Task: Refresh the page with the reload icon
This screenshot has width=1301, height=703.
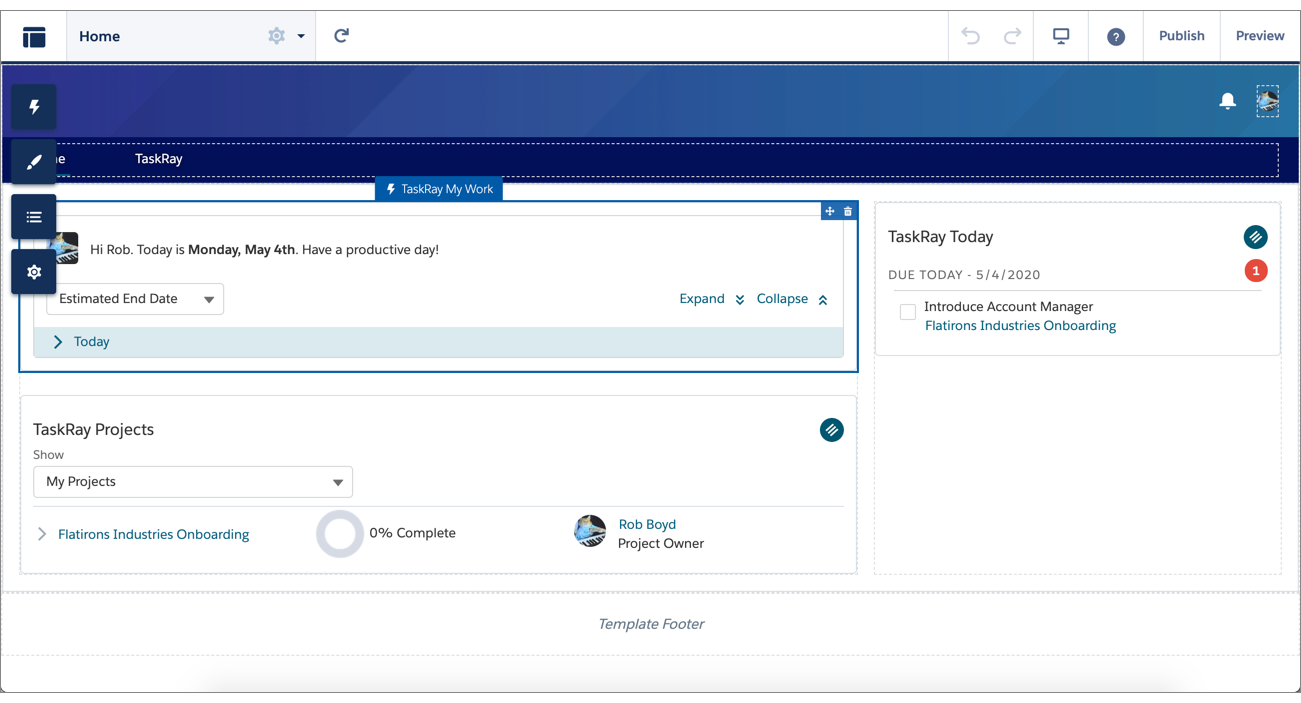Action: [341, 36]
